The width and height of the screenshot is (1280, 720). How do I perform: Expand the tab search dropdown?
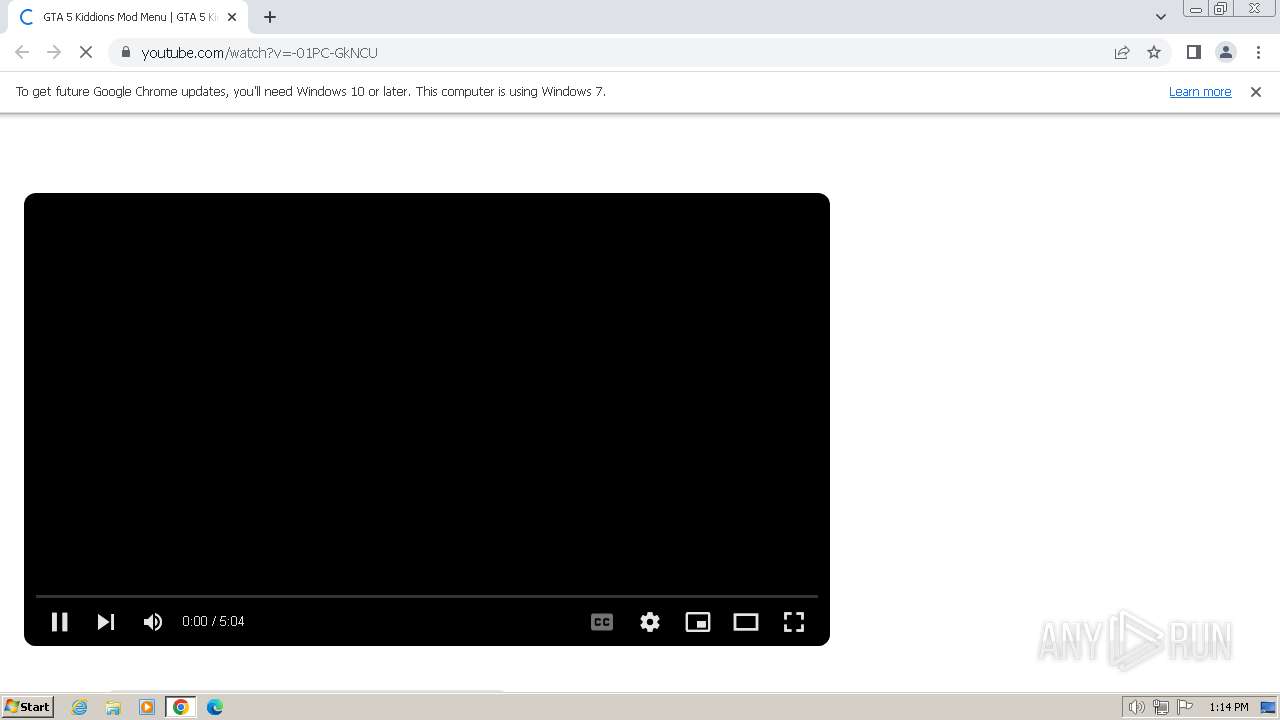click(x=1161, y=17)
